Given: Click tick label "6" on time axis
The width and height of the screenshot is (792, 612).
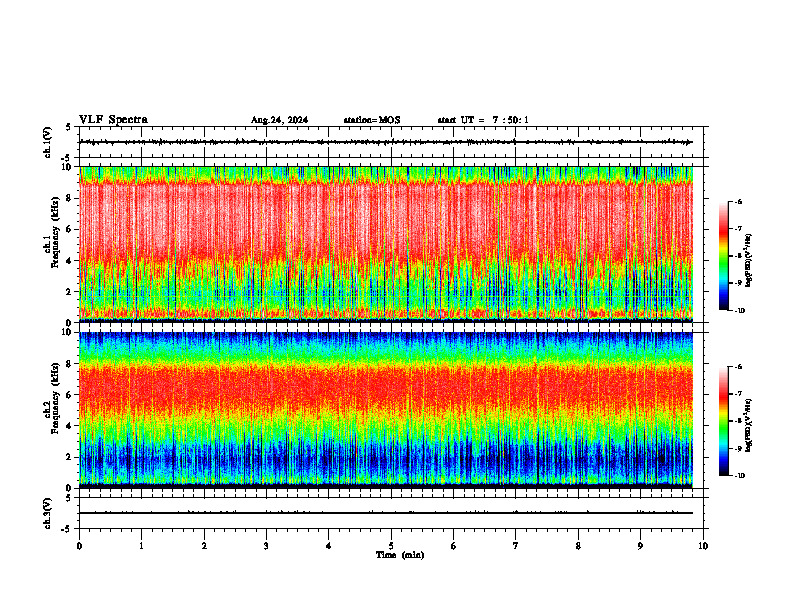Looking at the screenshot, I should point(454,546).
